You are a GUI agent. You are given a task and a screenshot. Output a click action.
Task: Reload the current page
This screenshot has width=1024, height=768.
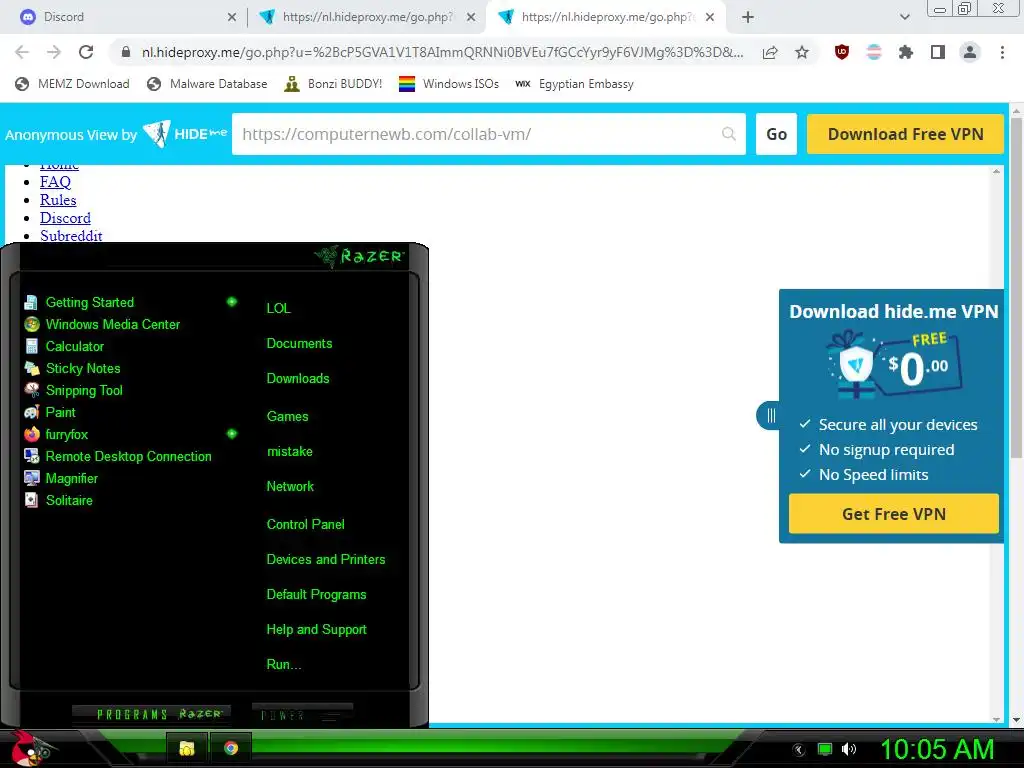coord(86,52)
